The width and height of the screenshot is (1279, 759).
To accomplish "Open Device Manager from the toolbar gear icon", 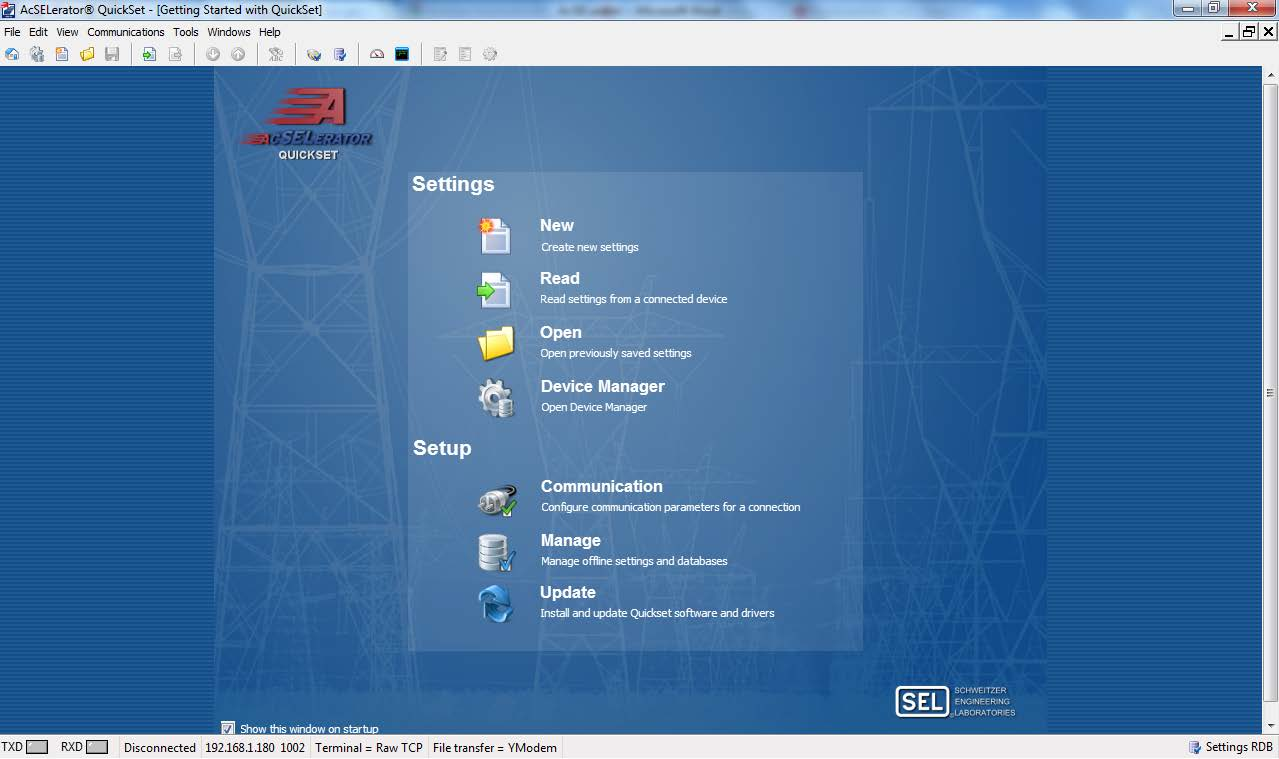I will (x=37, y=54).
